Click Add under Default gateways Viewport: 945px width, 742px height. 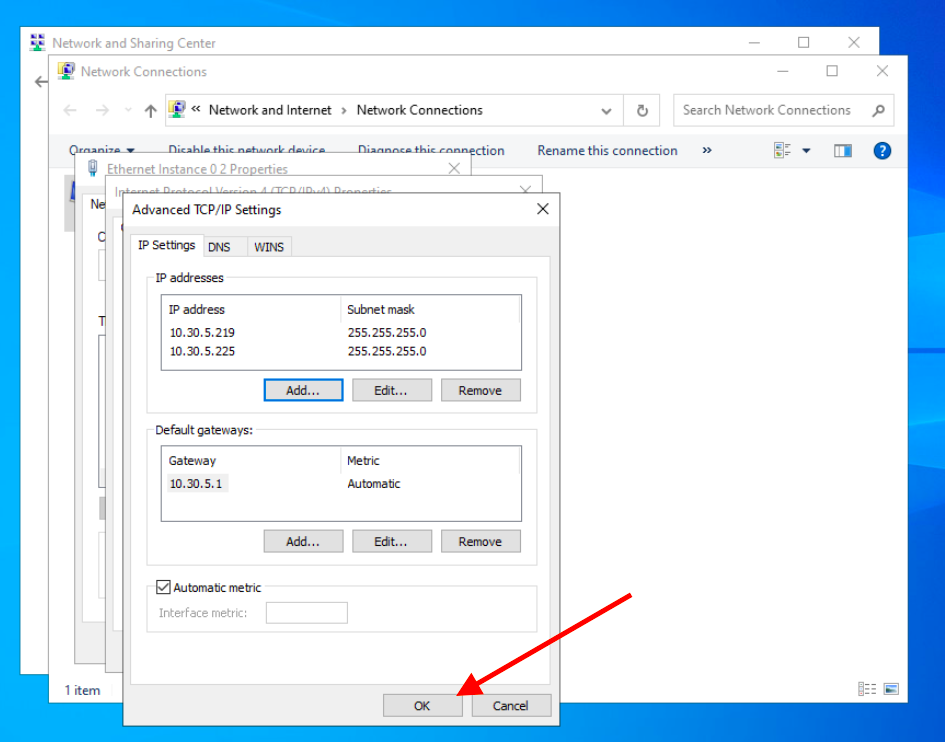pyautogui.click(x=303, y=541)
